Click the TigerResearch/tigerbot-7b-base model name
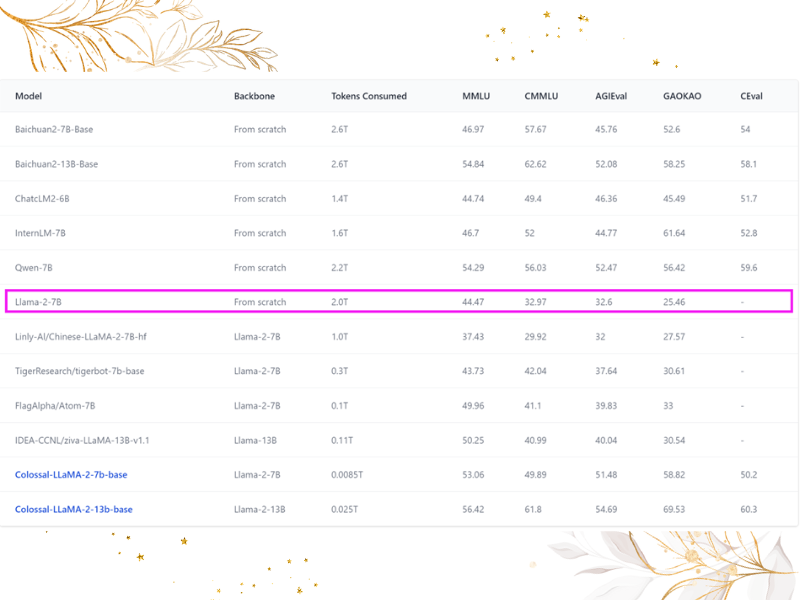The width and height of the screenshot is (800, 600). (79, 371)
